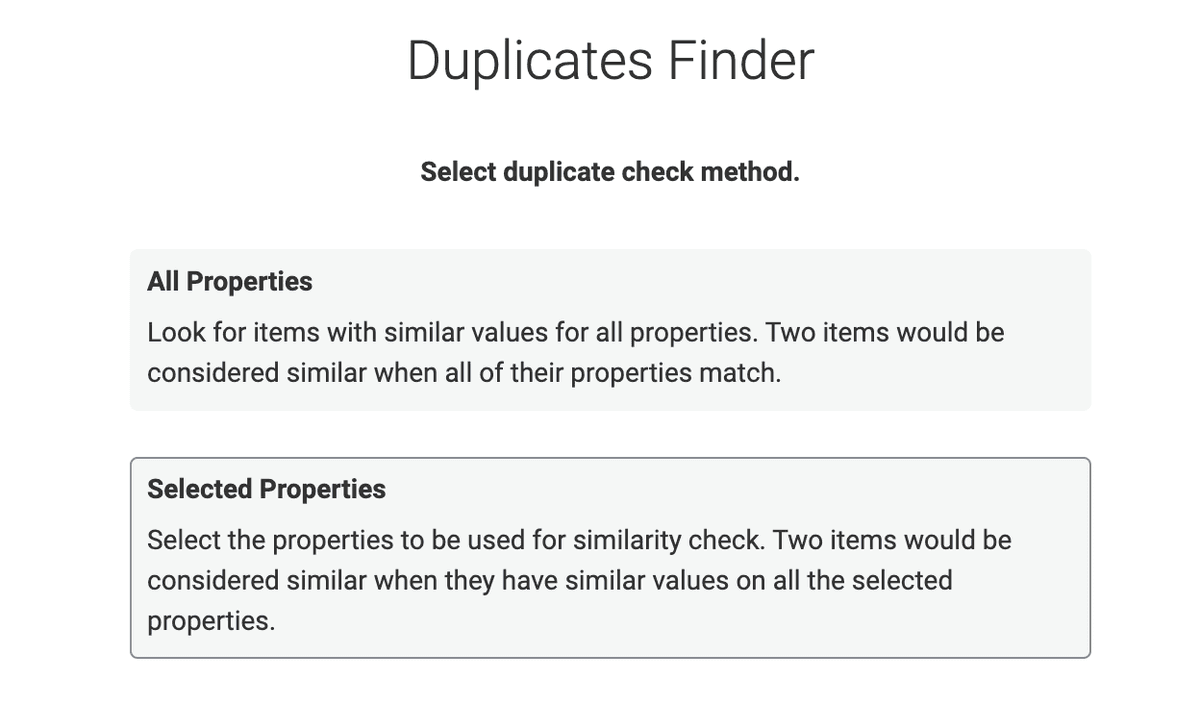This screenshot has height=709, width=1200.
Task: Click the text "considered similar when all of their properties match"
Action: pyautogui.click(x=464, y=373)
